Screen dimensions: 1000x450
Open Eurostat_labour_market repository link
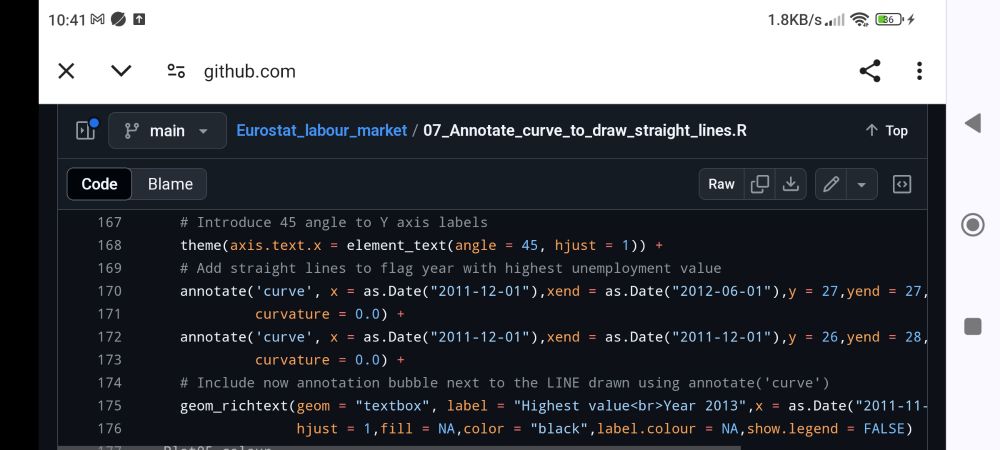click(321, 131)
